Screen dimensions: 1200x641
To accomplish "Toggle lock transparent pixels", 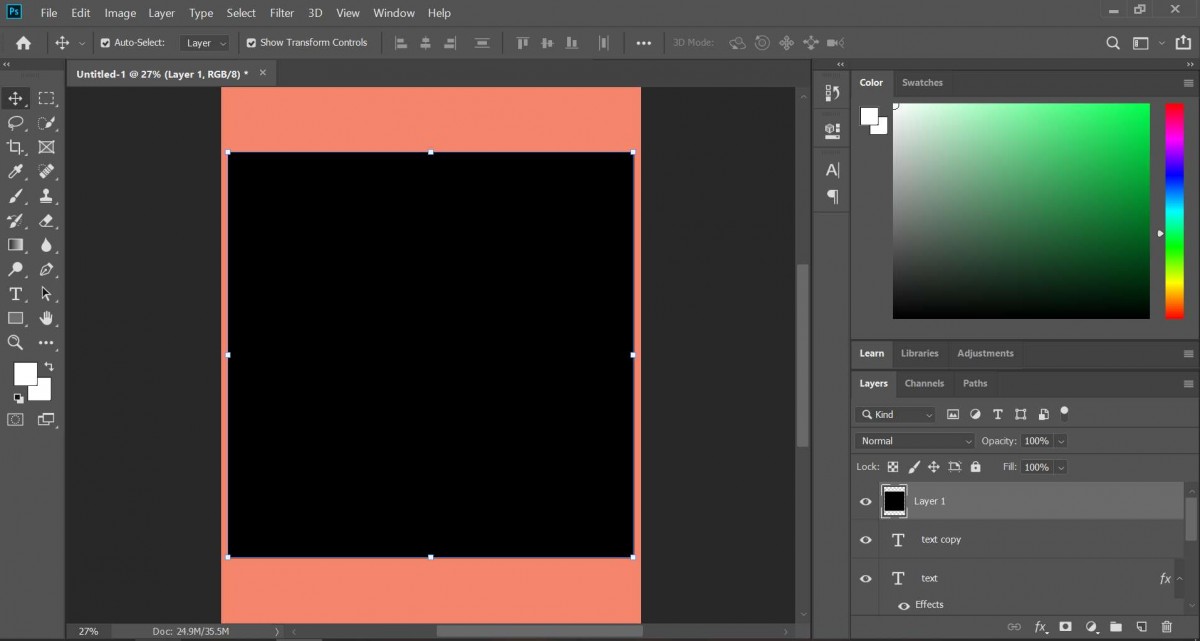I will (x=893, y=467).
